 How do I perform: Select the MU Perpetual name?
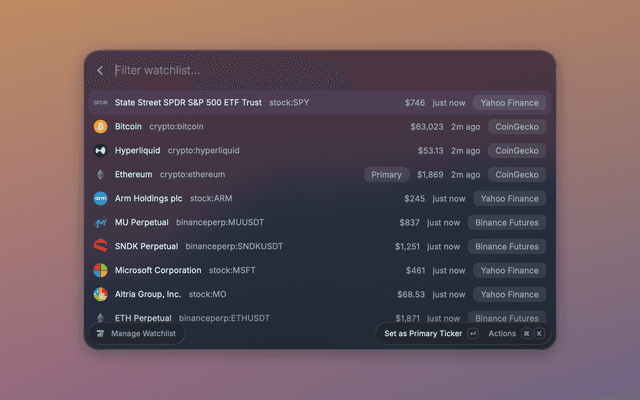[142, 222]
